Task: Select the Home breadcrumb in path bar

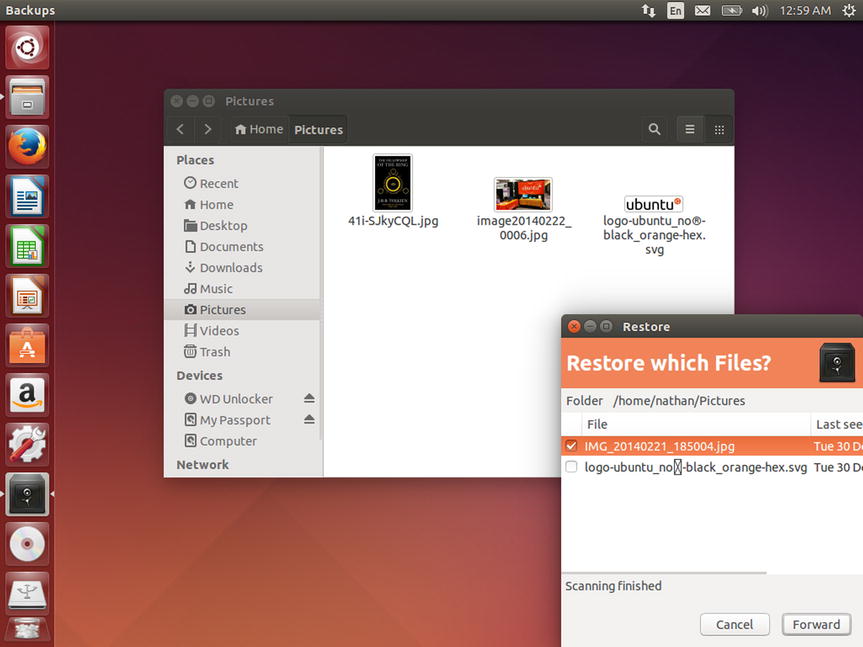Action: 259,129
